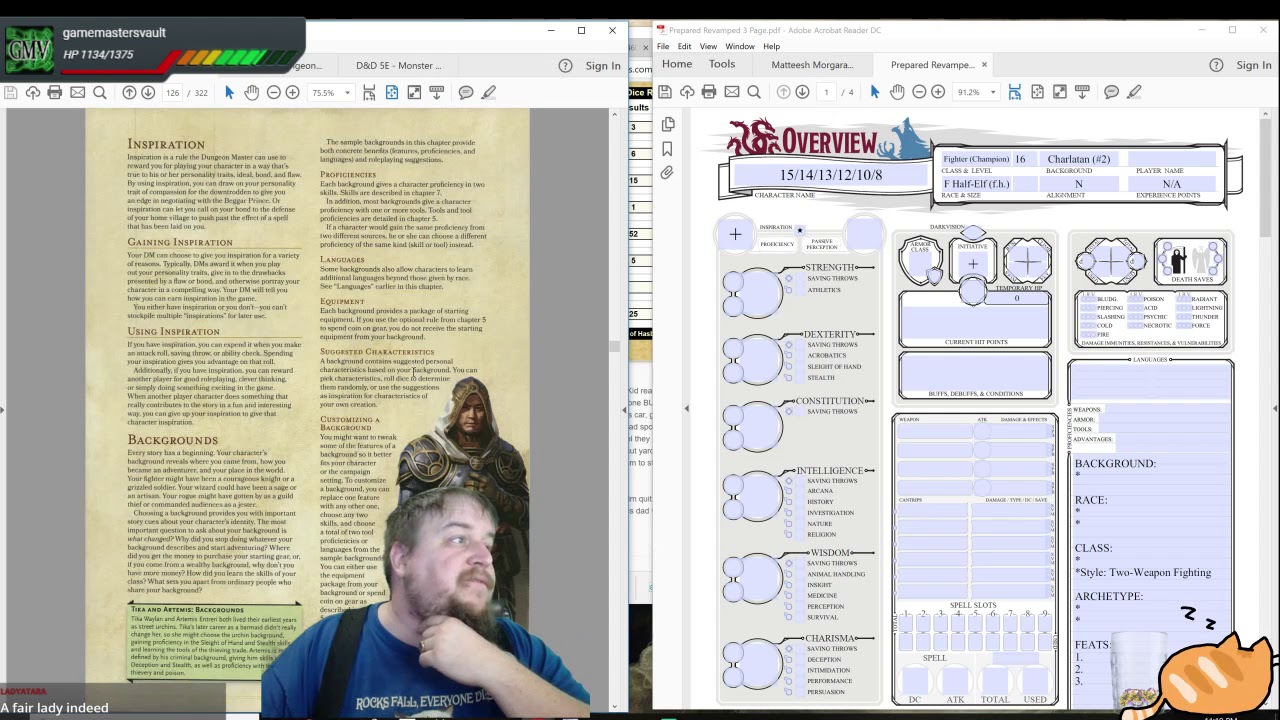Open the View menu
Image resolution: width=1280 pixels, height=720 pixels.
[708, 46]
